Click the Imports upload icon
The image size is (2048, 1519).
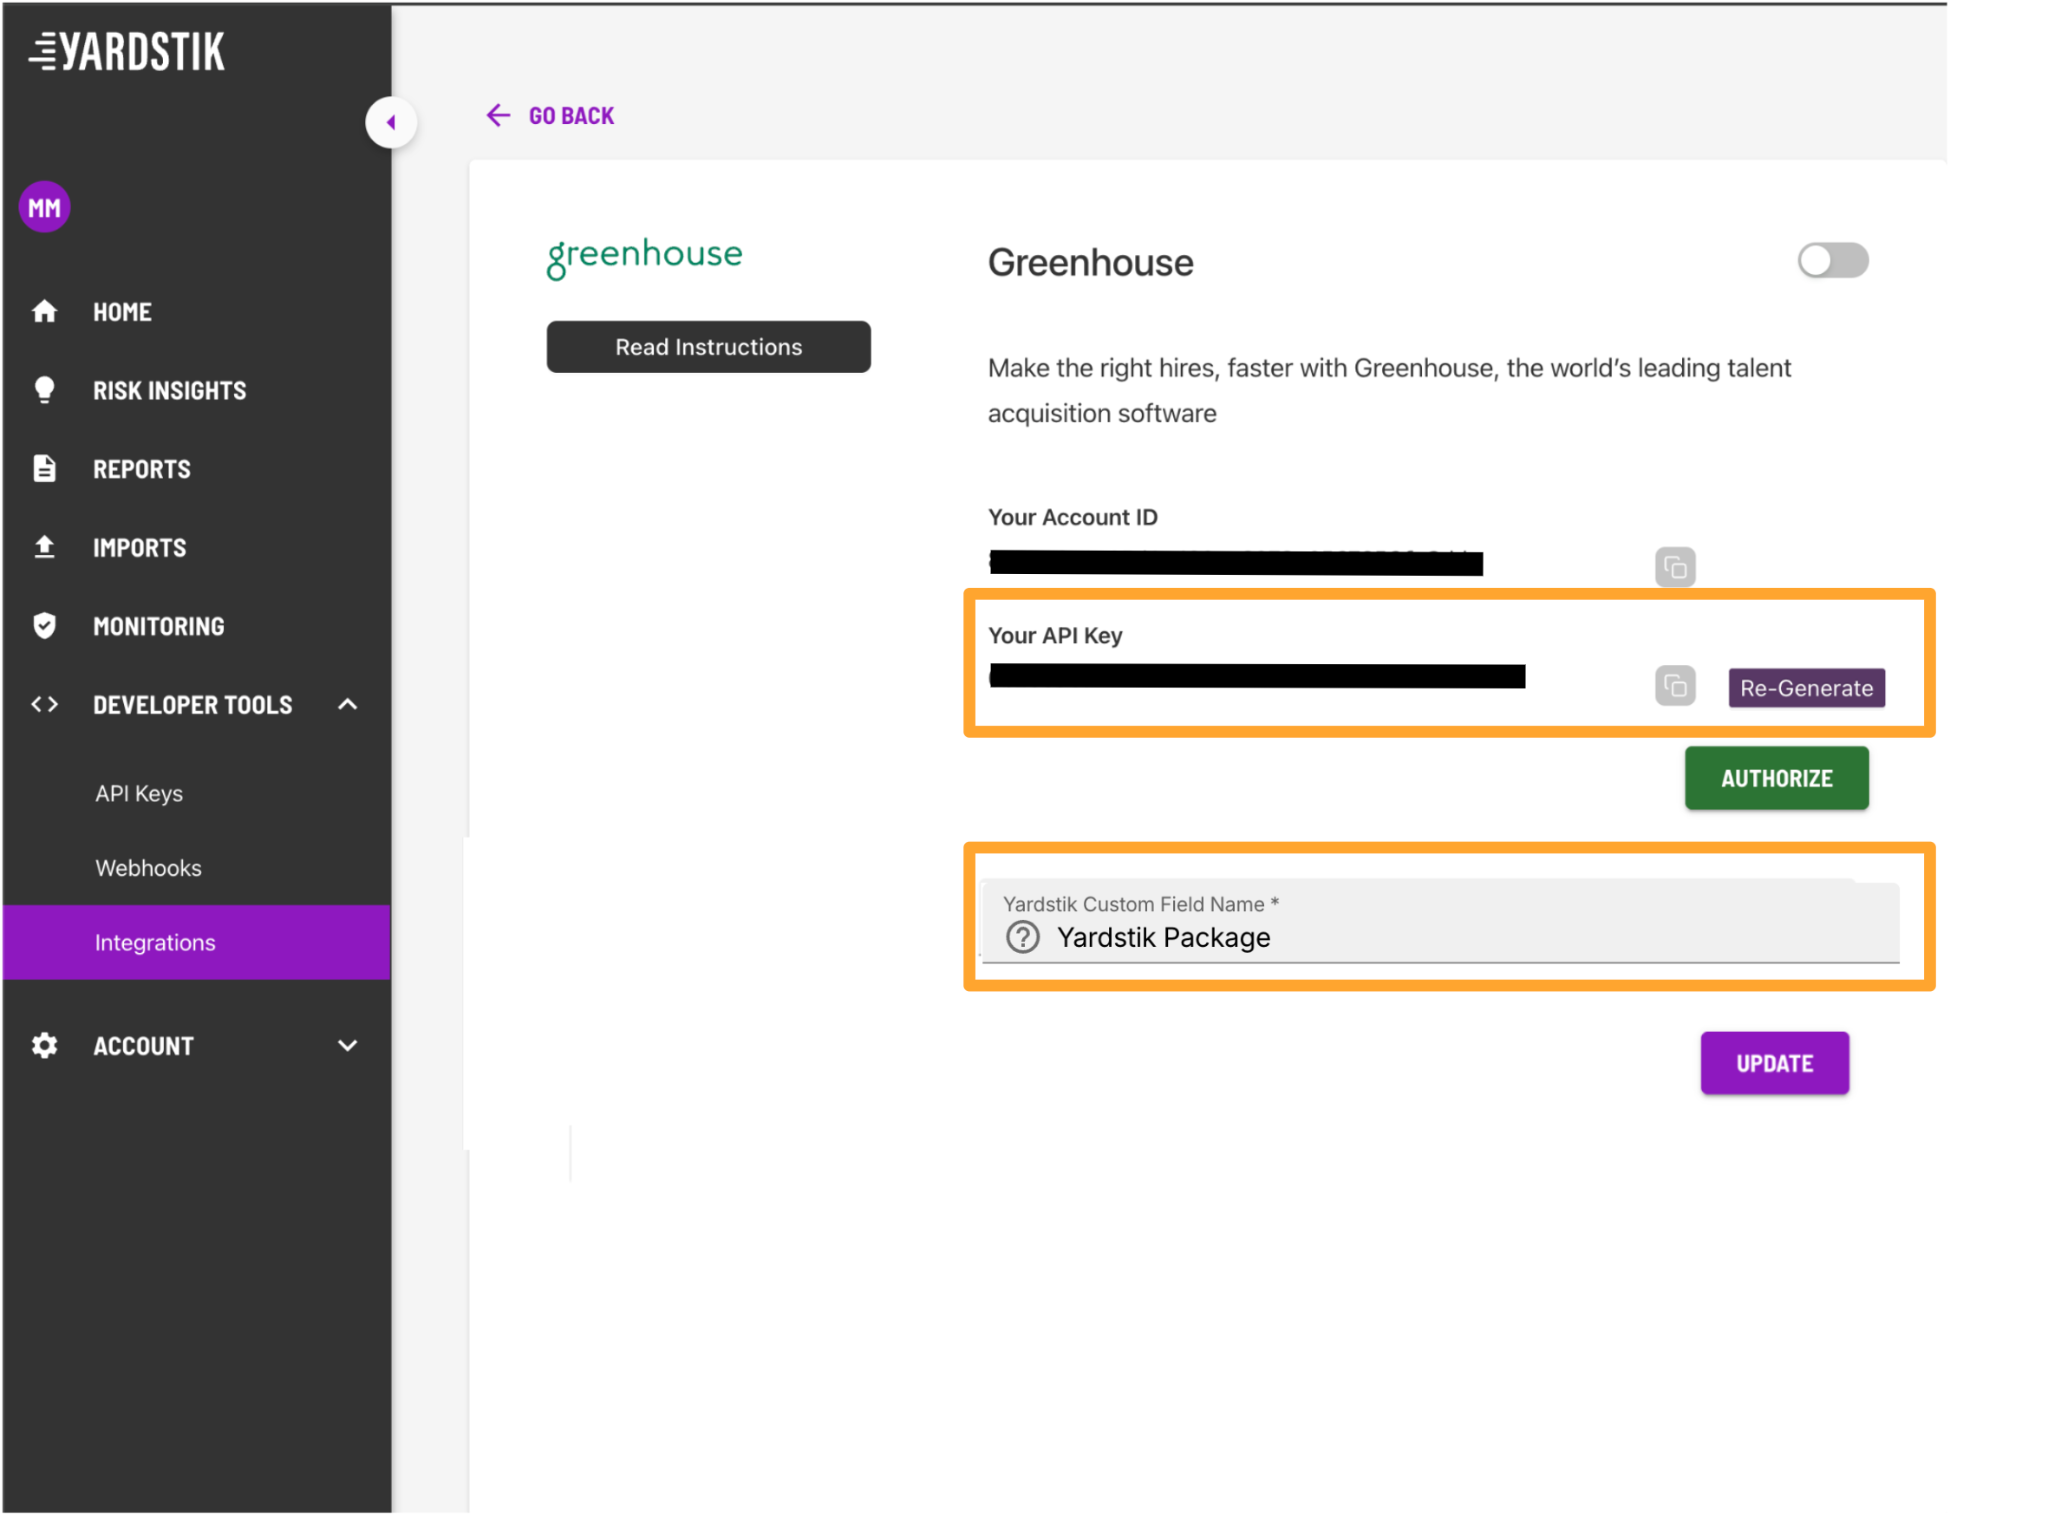(x=44, y=547)
